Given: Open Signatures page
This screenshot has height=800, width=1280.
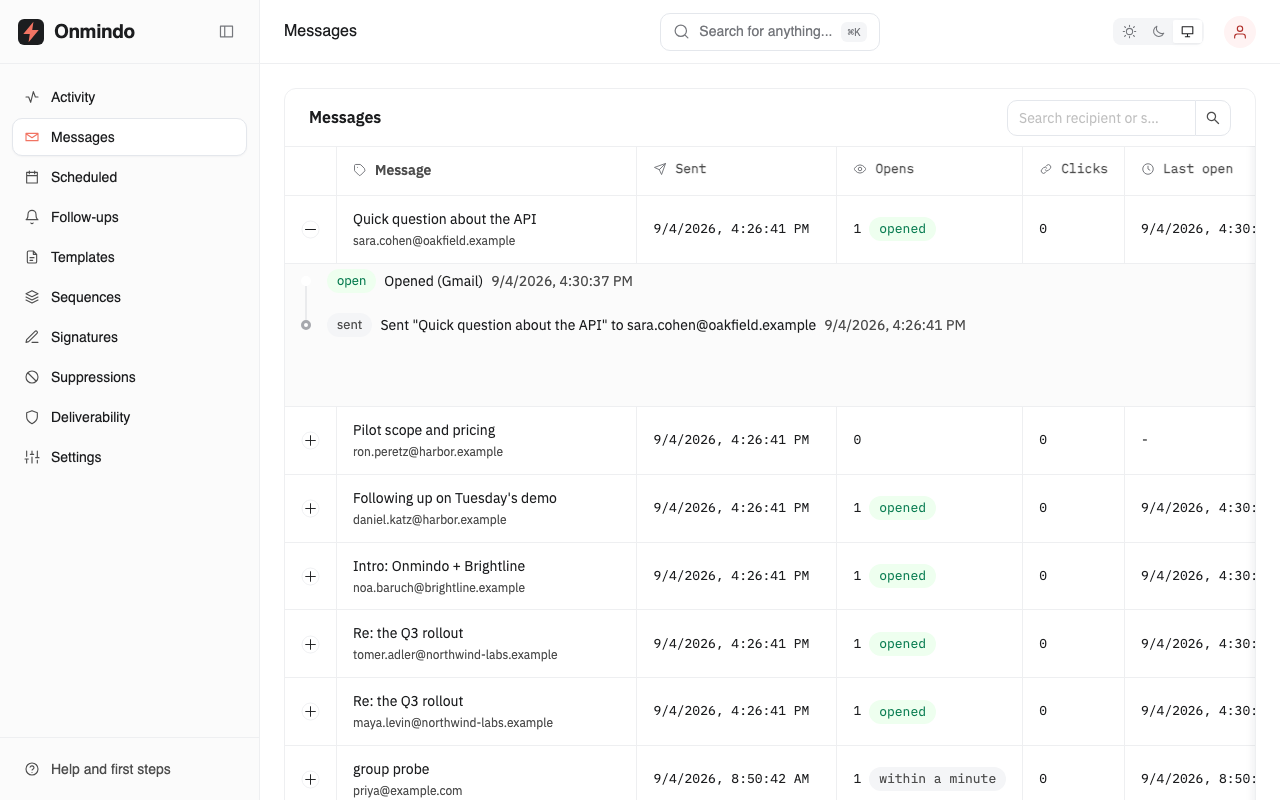Looking at the screenshot, I should click(130, 337).
